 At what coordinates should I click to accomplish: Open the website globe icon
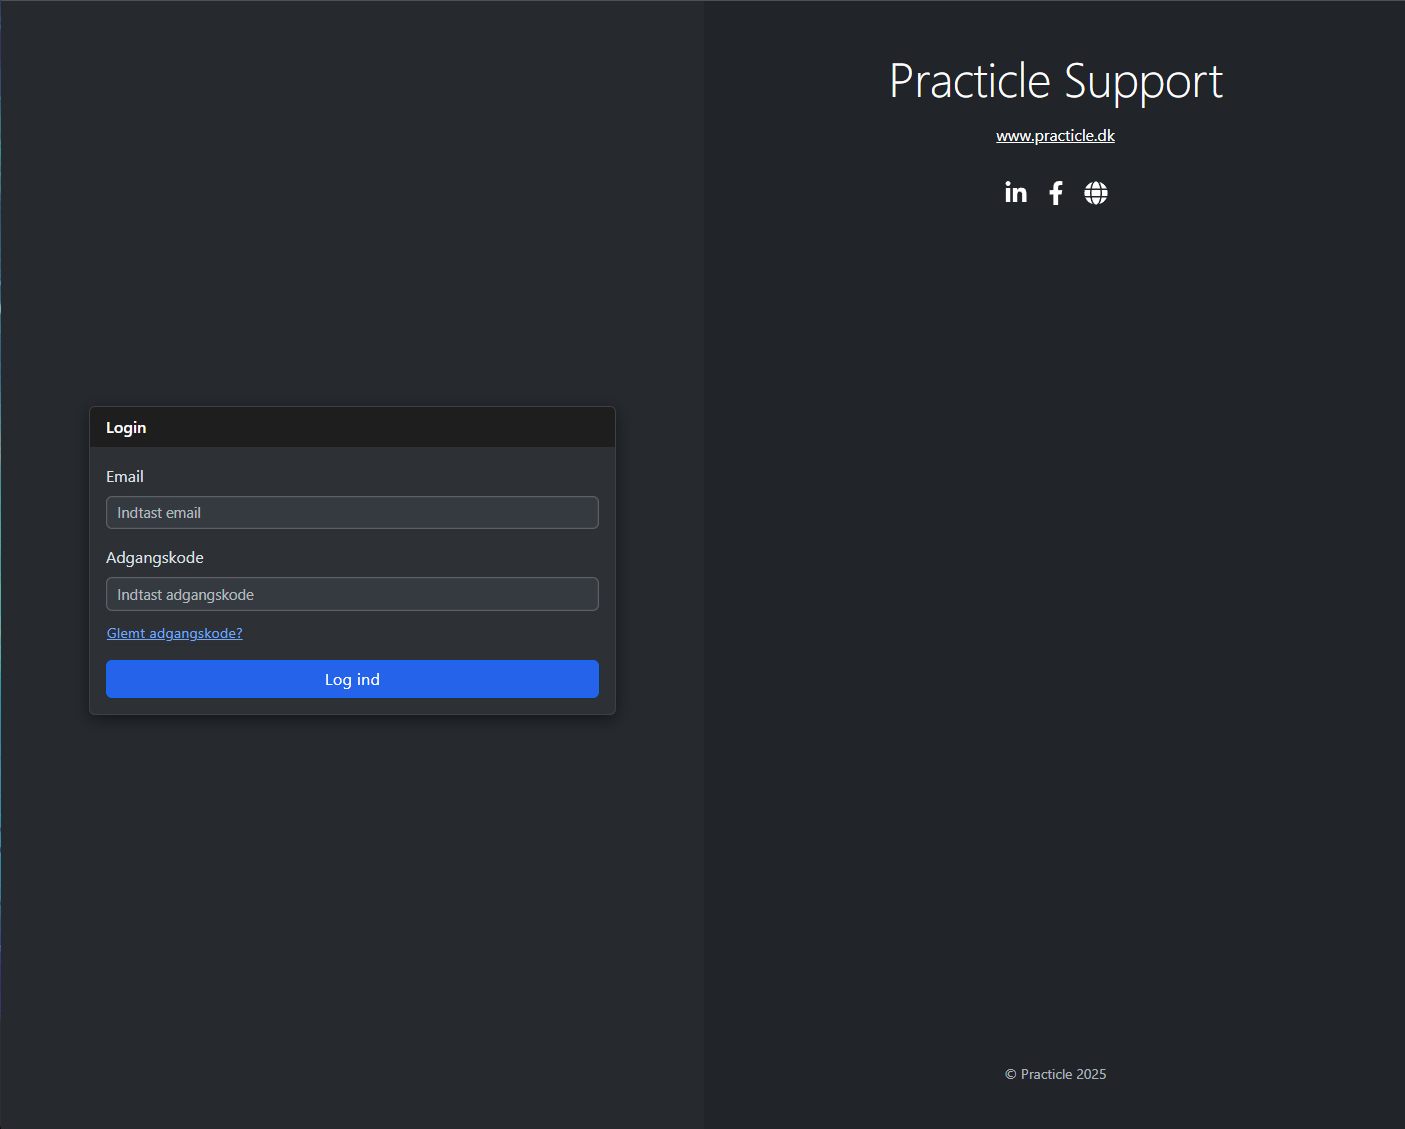pos(1096,193)
